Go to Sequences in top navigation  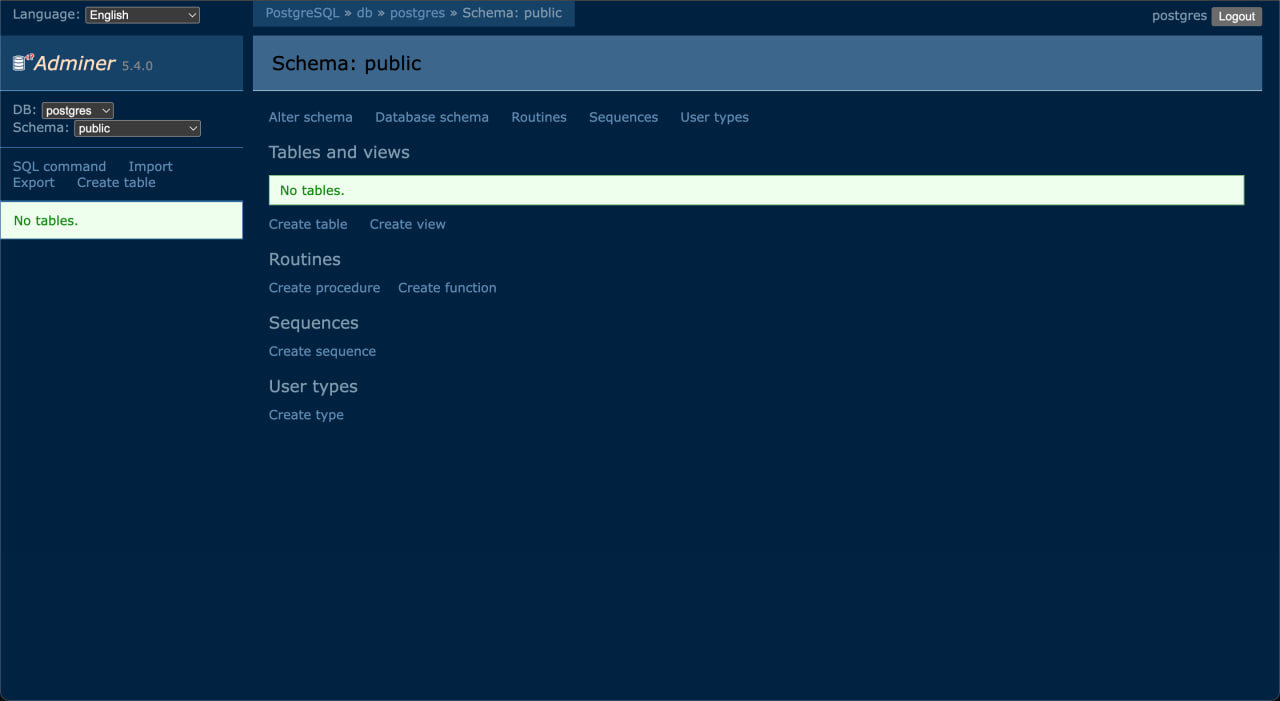pyautogui.click(x=623, y=117)
